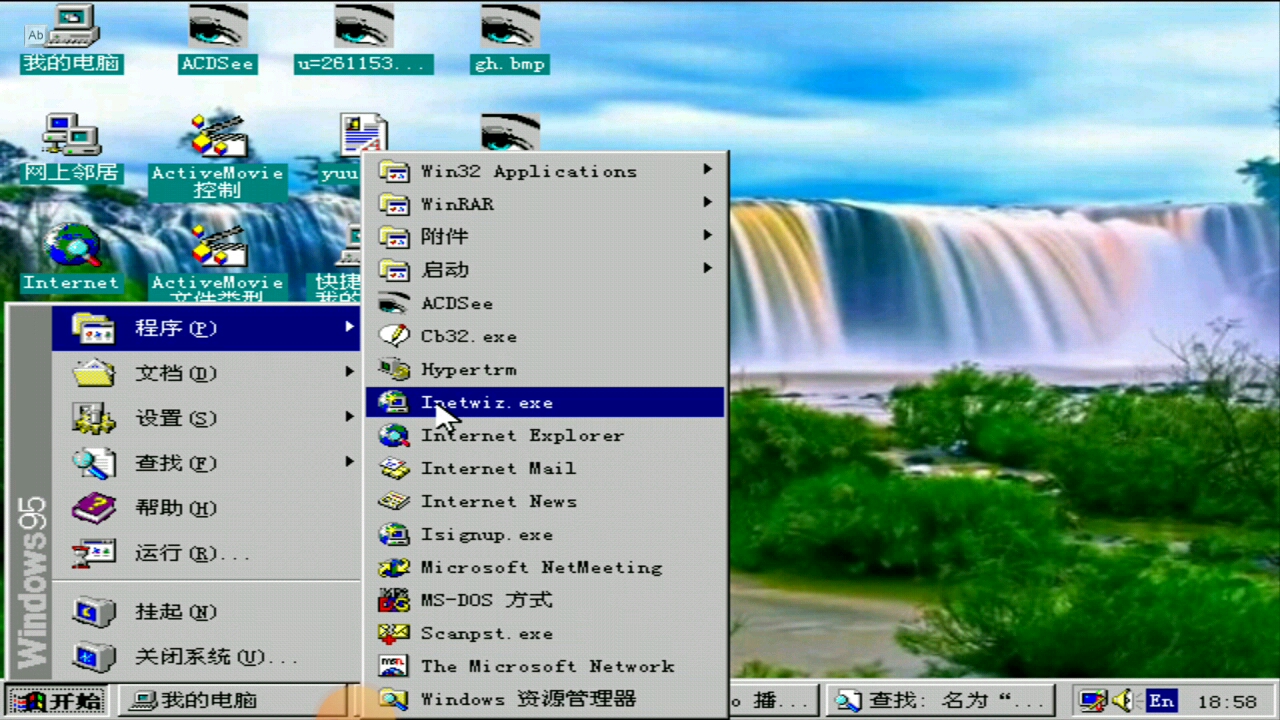Click the 挂起 icon in Start menu
Image resolution: width=1280 pixels, height=720 pixels.
click(95, 611)
